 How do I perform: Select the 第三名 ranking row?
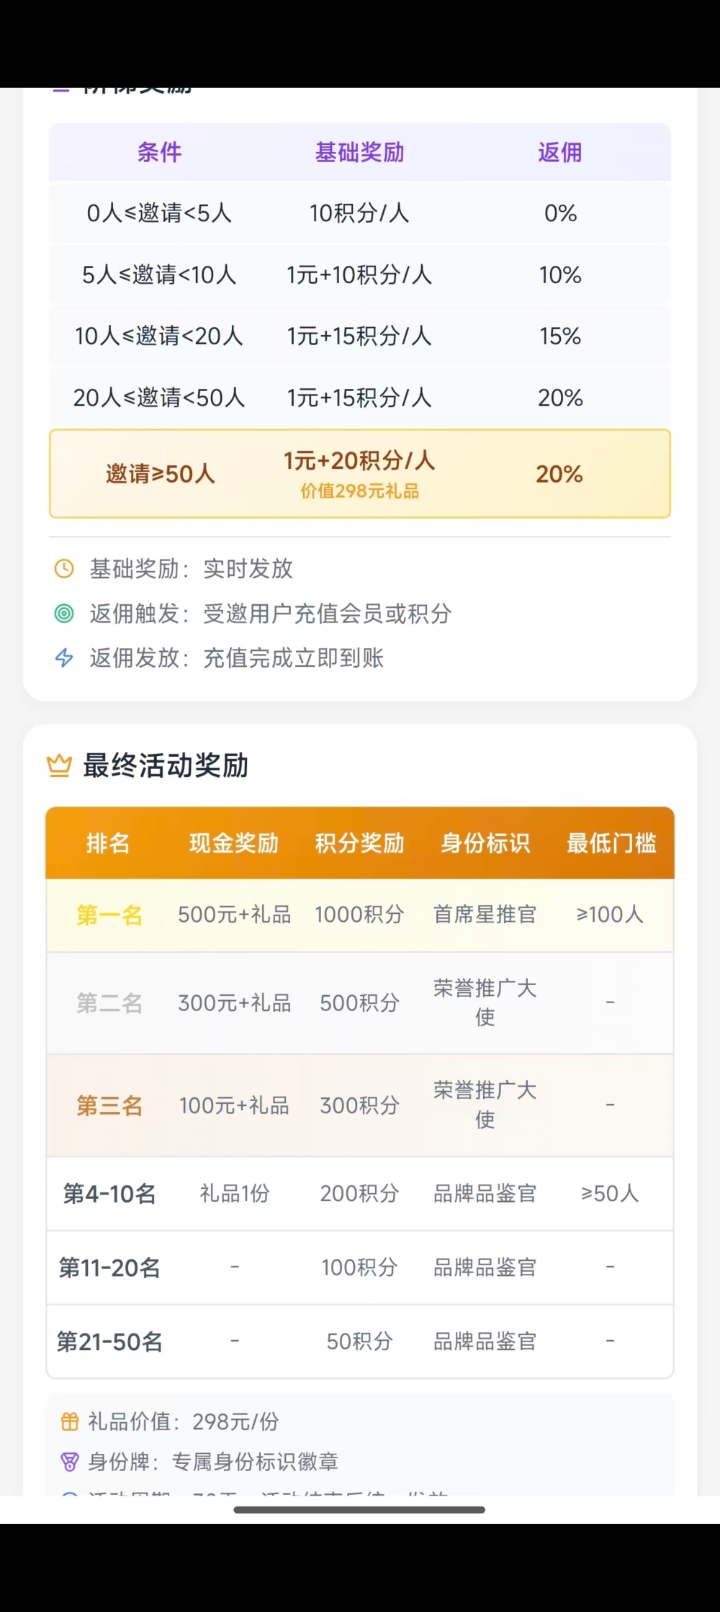[x=360, y=1105]
